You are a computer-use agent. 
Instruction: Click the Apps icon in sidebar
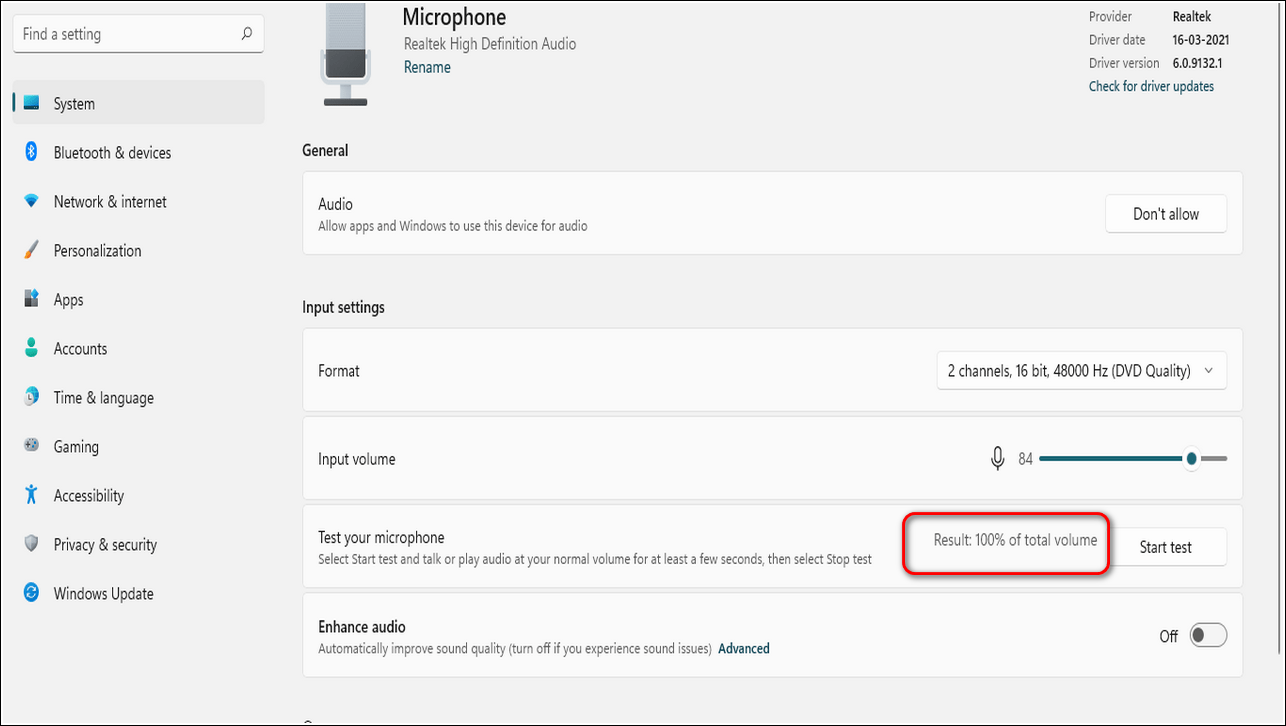(x=32, y=299)
